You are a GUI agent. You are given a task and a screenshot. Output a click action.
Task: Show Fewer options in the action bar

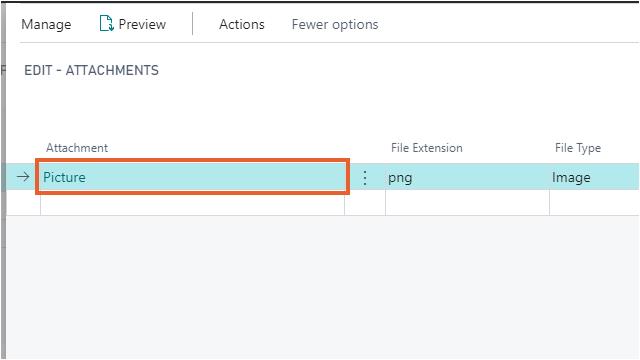335,24
